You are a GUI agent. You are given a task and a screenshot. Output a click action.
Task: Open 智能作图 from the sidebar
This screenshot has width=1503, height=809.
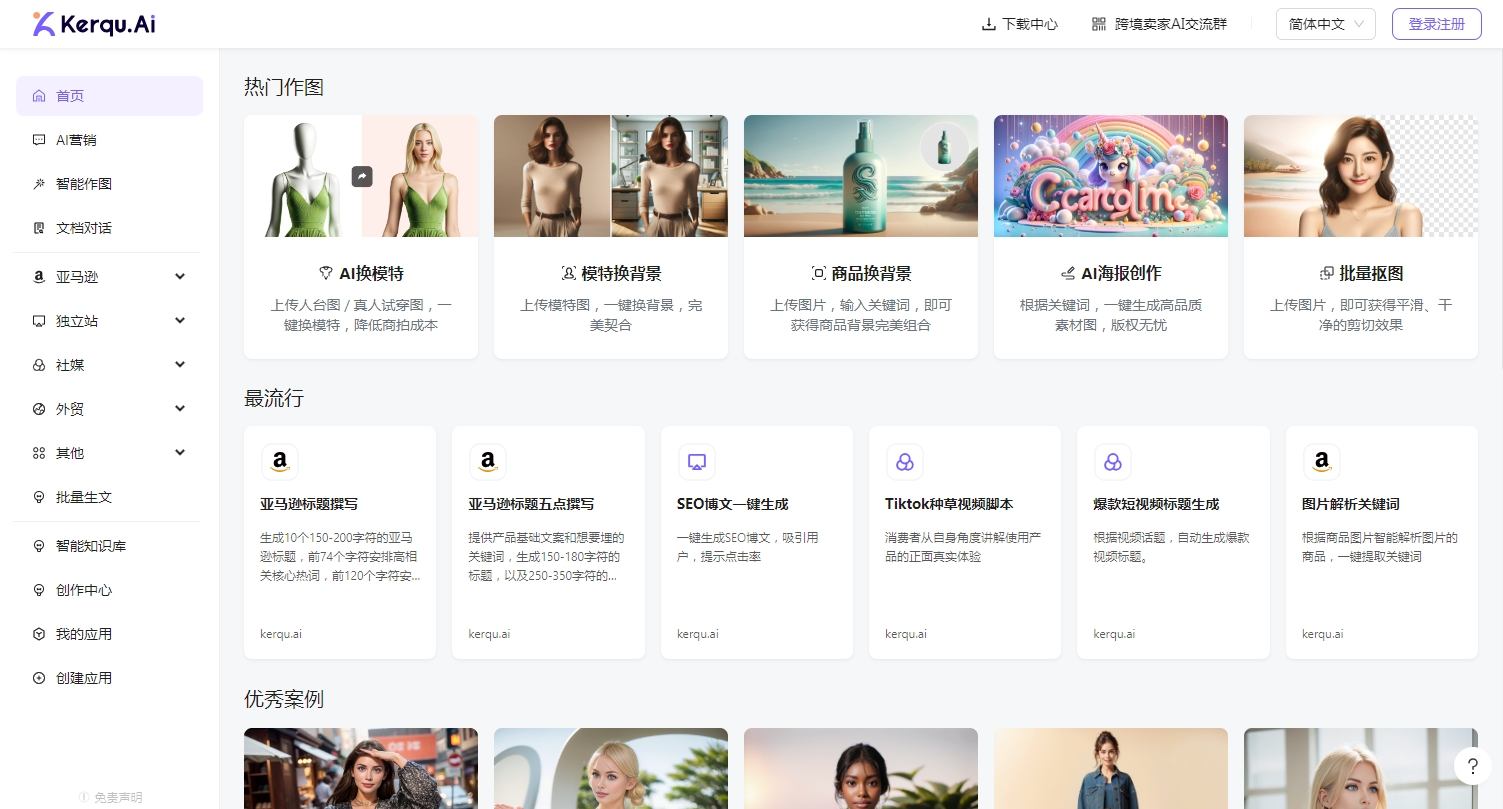pyautogui.click(x=109, y=184)
